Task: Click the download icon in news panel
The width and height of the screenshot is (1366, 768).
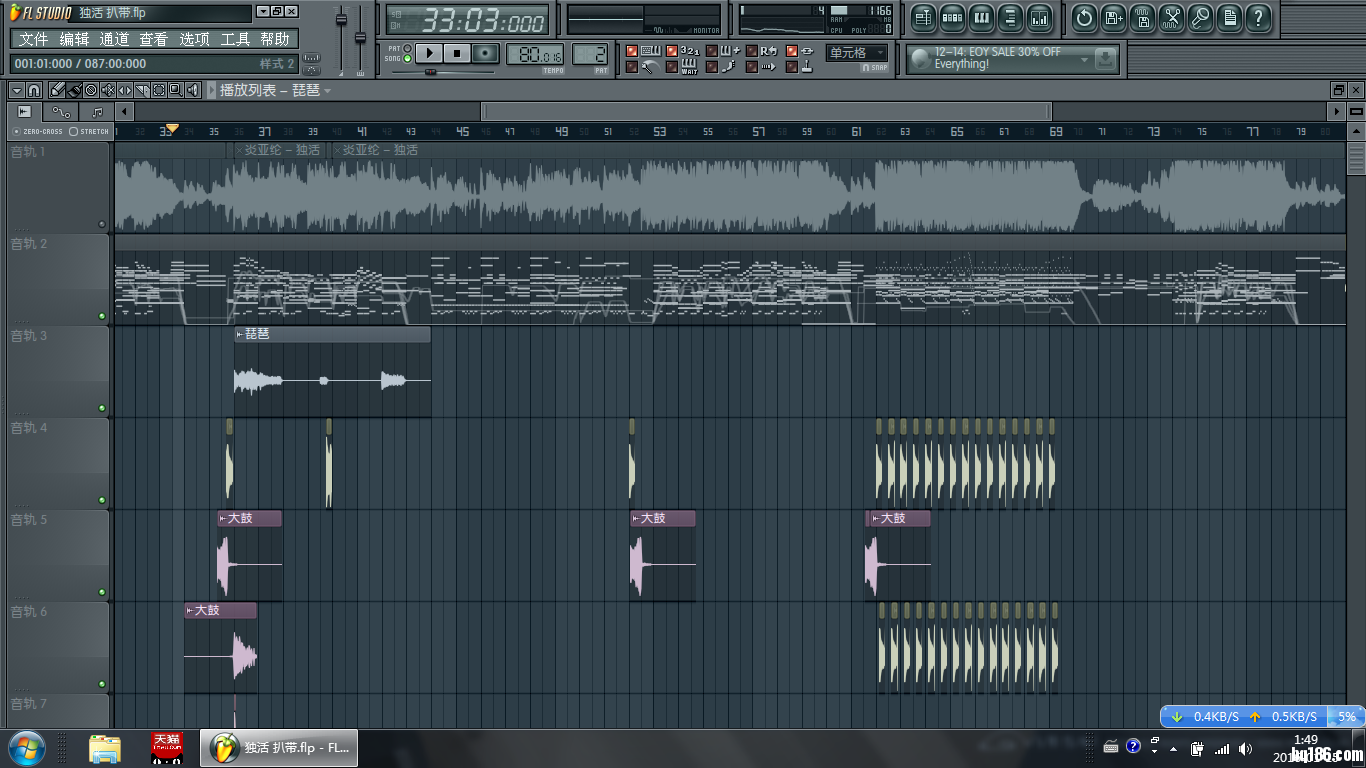Action: 1104,59
